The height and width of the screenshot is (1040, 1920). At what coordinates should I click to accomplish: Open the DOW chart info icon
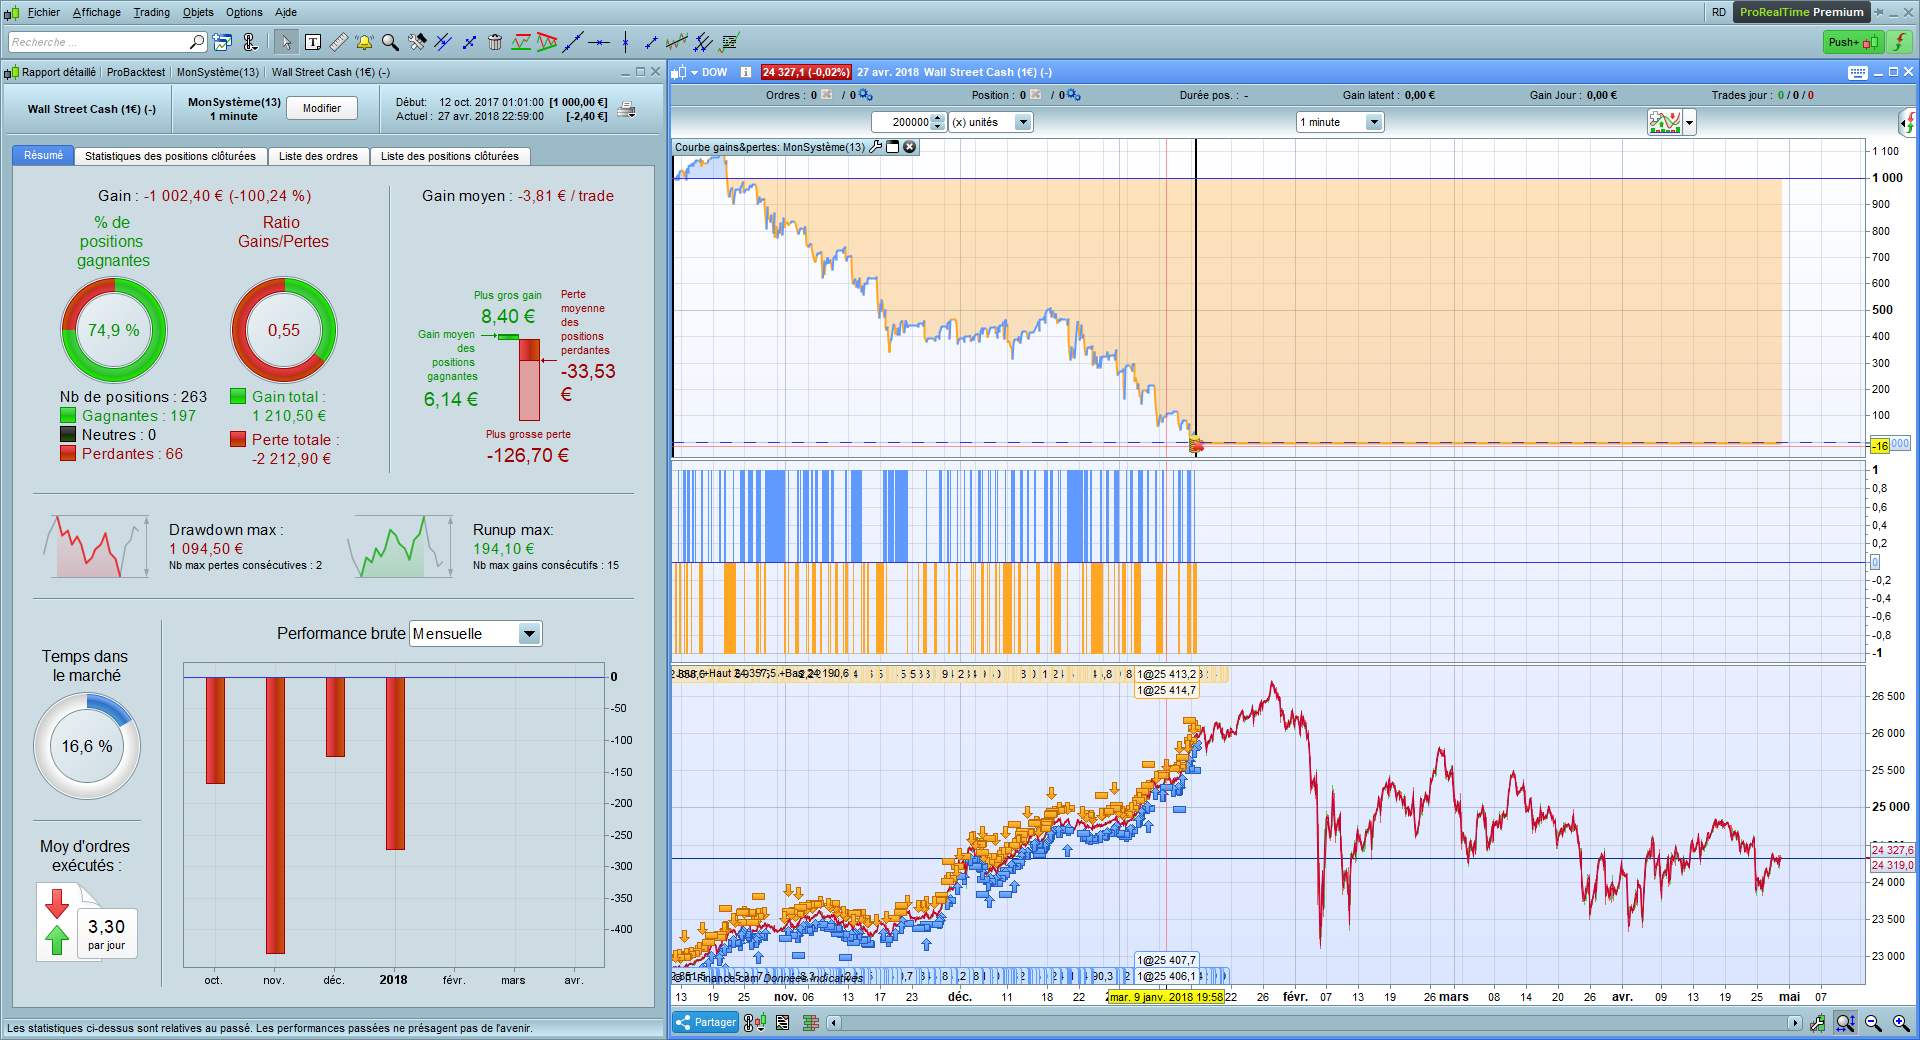coord(746,72)
